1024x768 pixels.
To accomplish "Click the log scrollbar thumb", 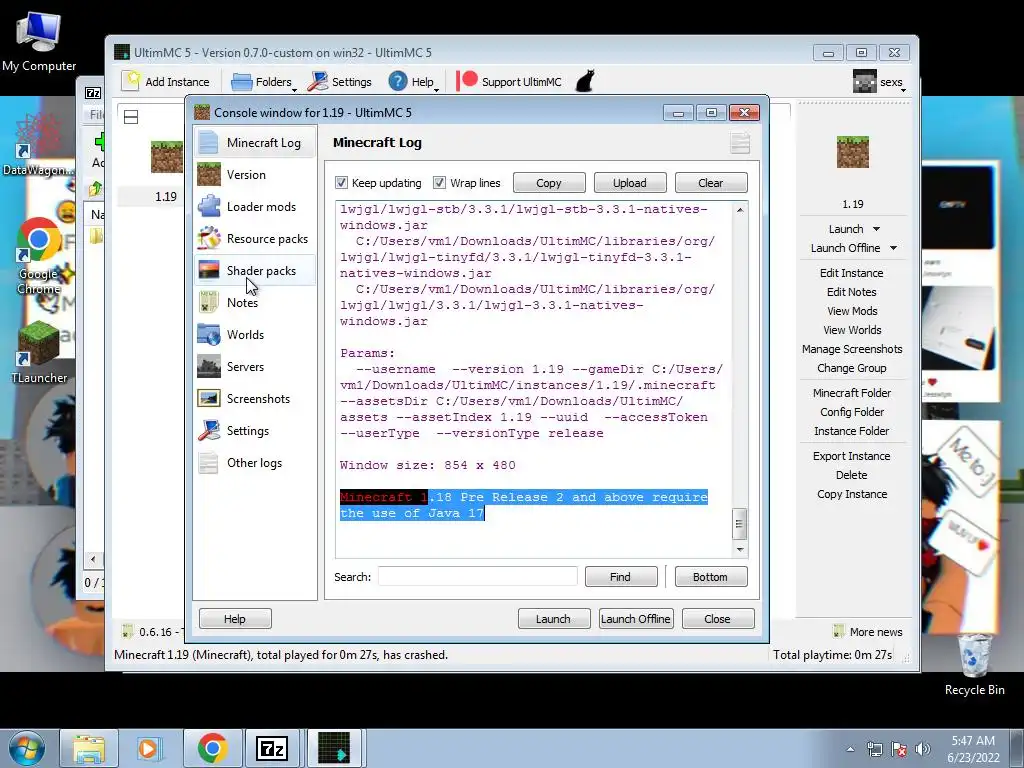I will (x=739, y=524).
